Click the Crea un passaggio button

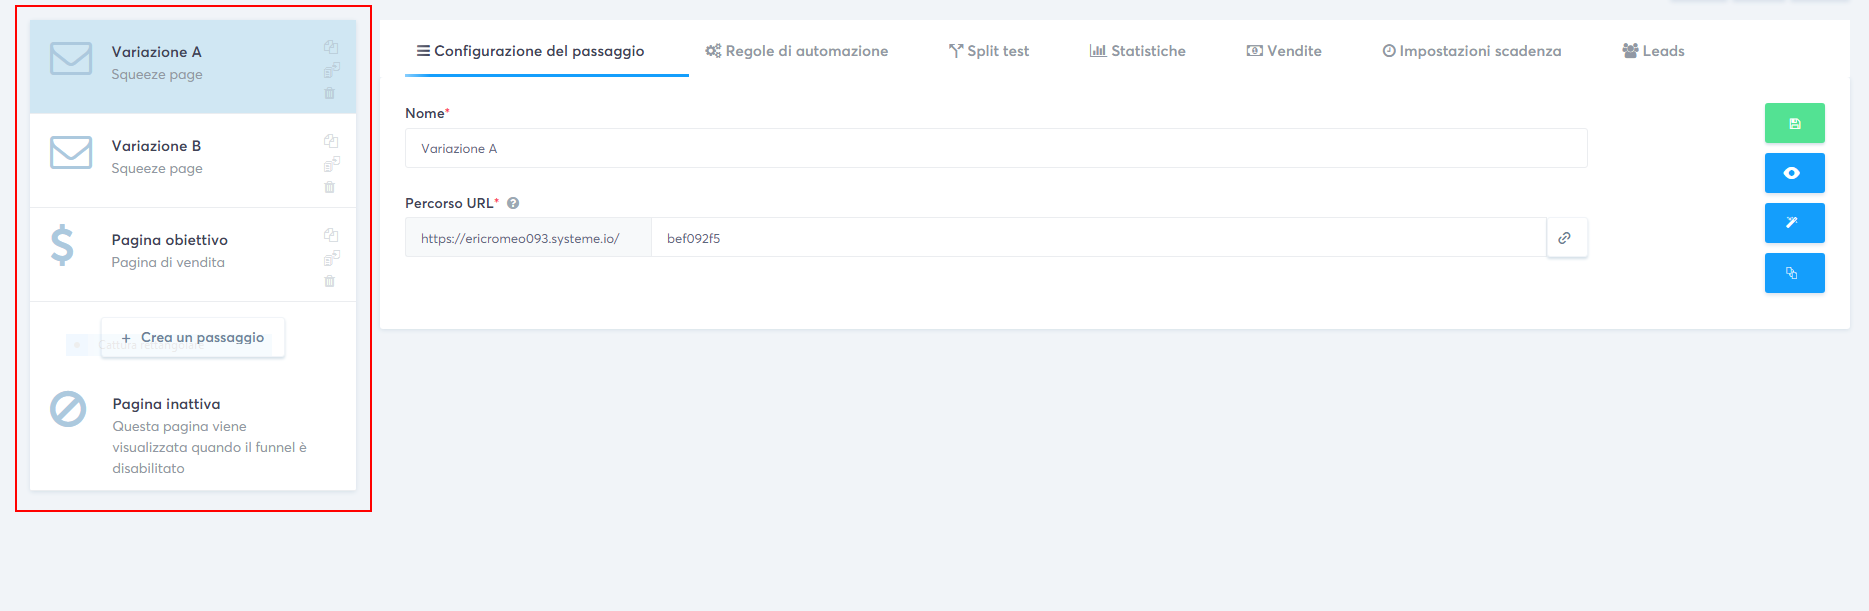coord(193,337)
